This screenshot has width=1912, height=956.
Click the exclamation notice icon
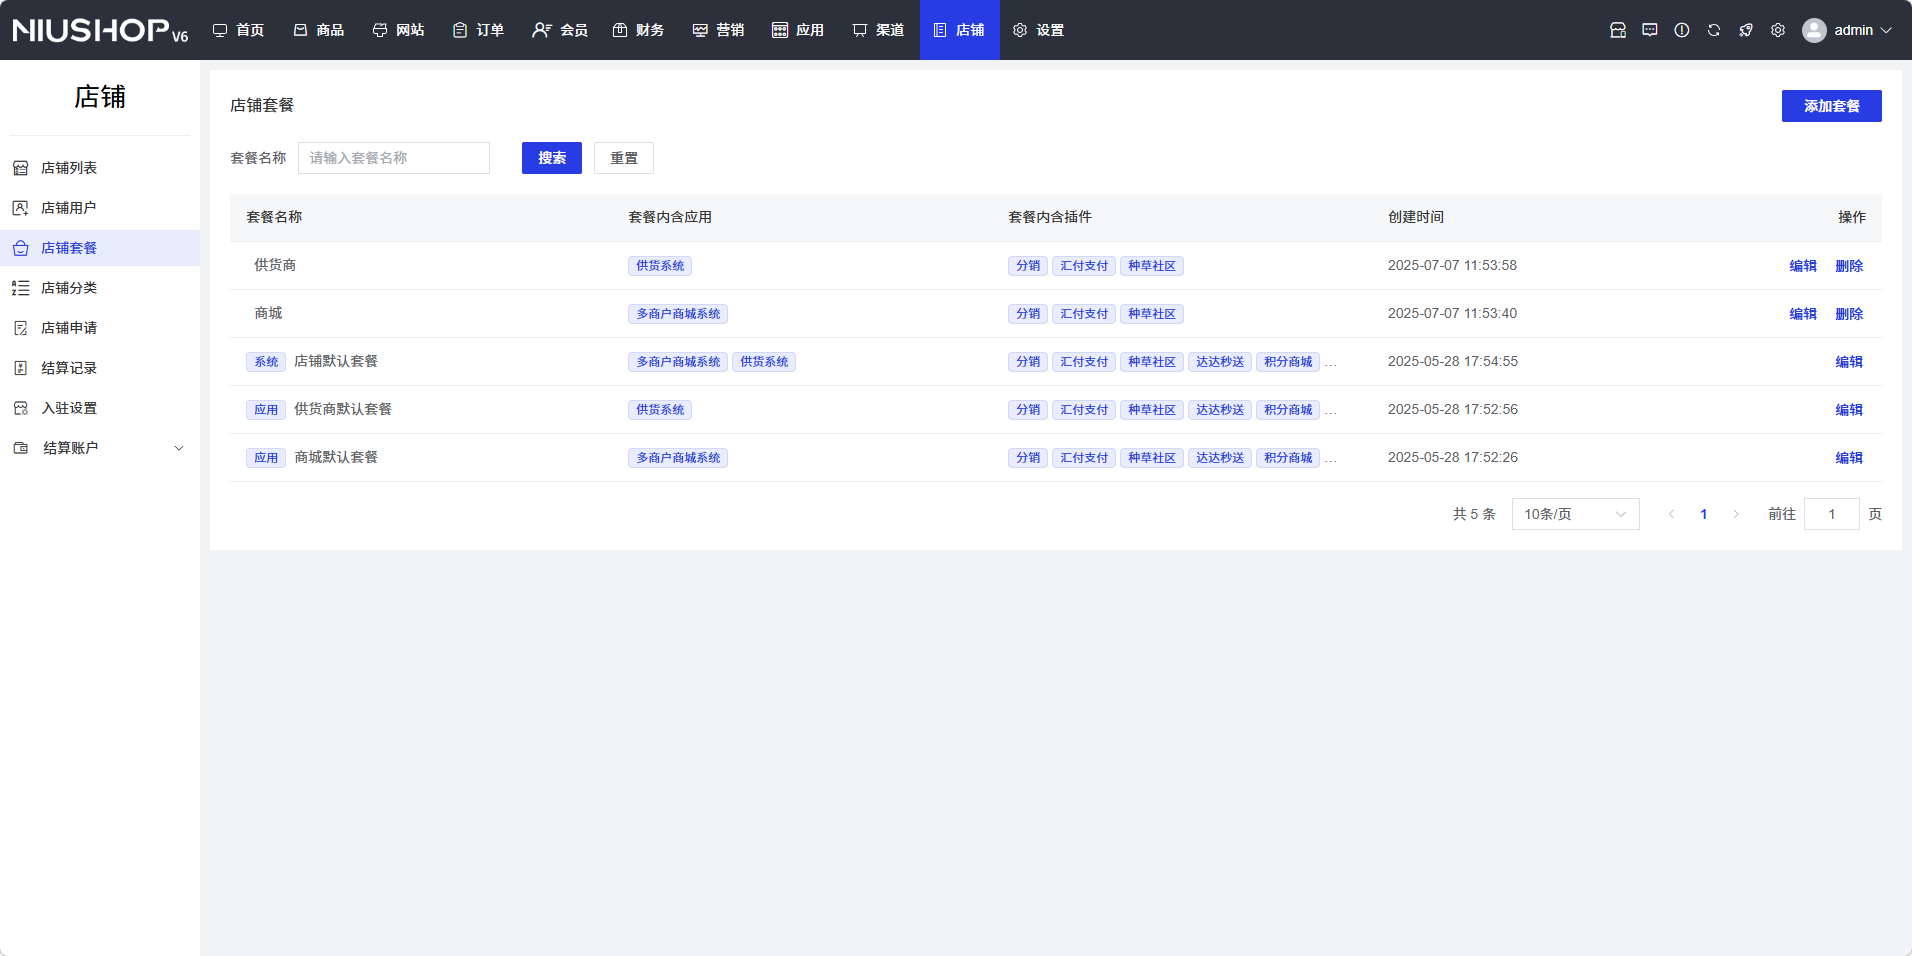[x=1682, y=30]
